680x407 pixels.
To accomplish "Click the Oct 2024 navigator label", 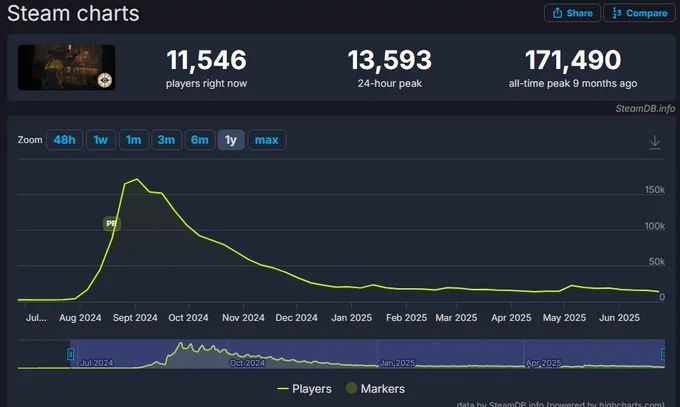I will coord(247,363).
